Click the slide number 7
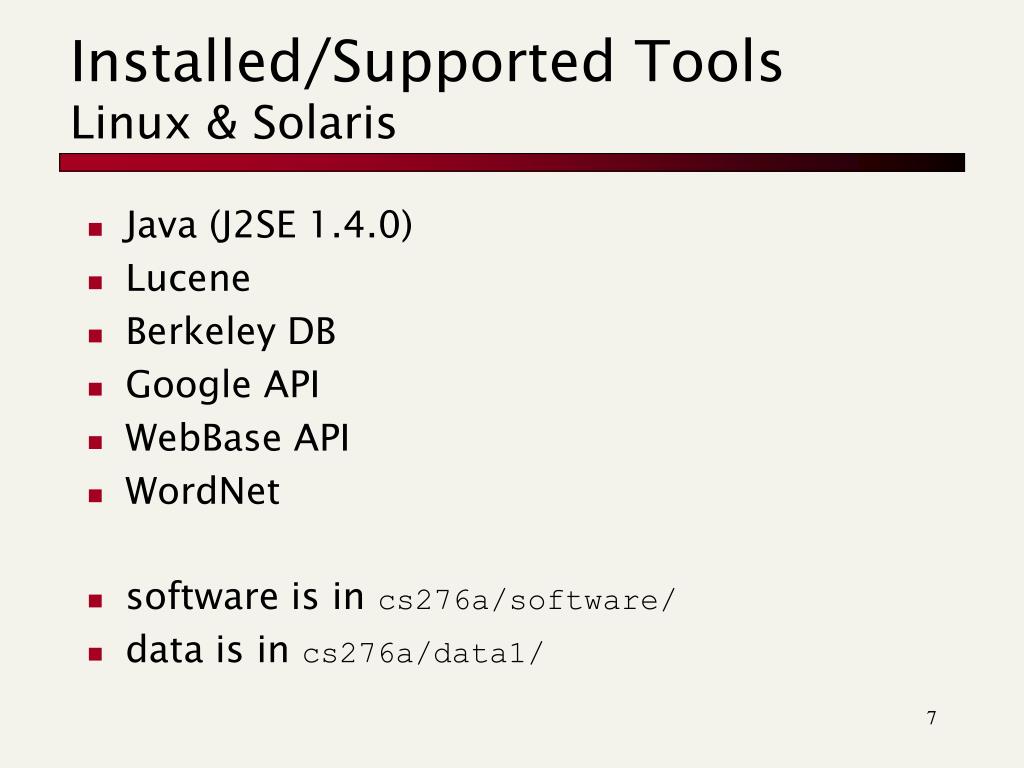The width and height of the screenshot is (1024, 768). [x=931, y=718]
